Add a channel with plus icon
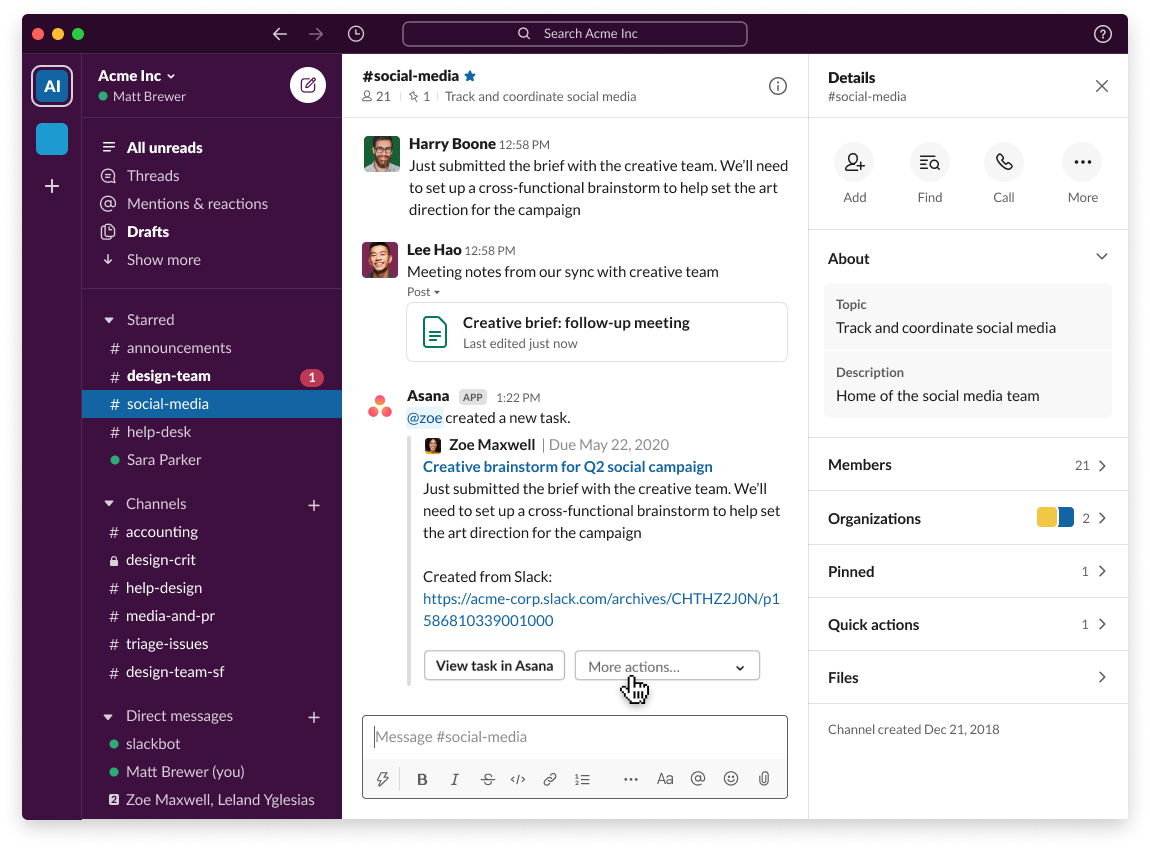The width and height of the screenshot is (1150, 849). point(314,505)
